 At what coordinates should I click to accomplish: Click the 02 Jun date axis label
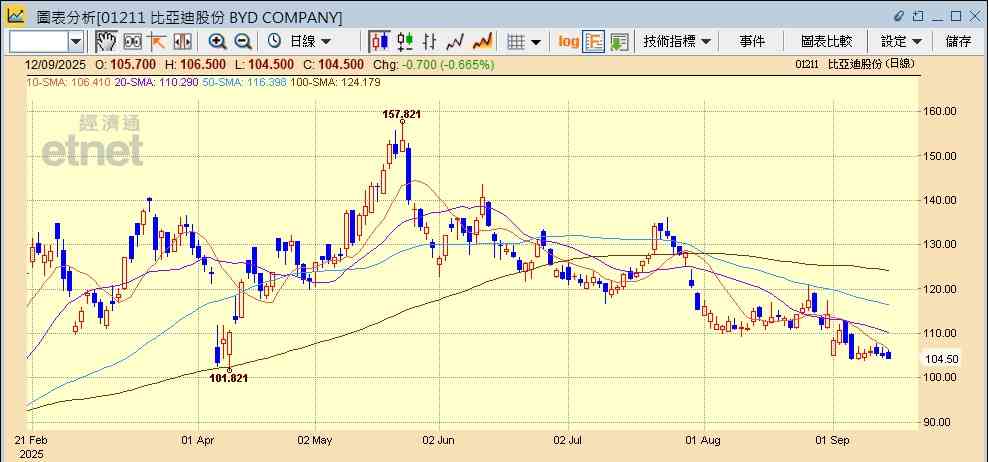tap(438, 439)
